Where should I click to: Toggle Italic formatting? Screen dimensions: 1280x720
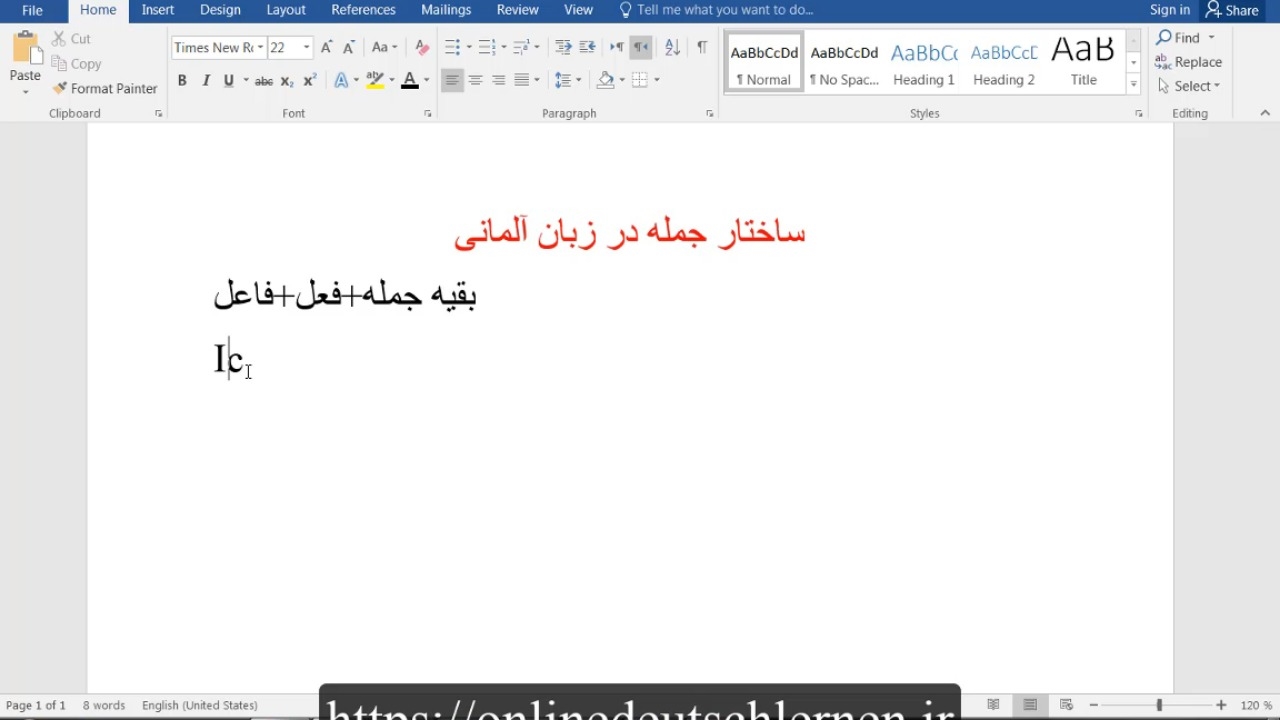206,80
